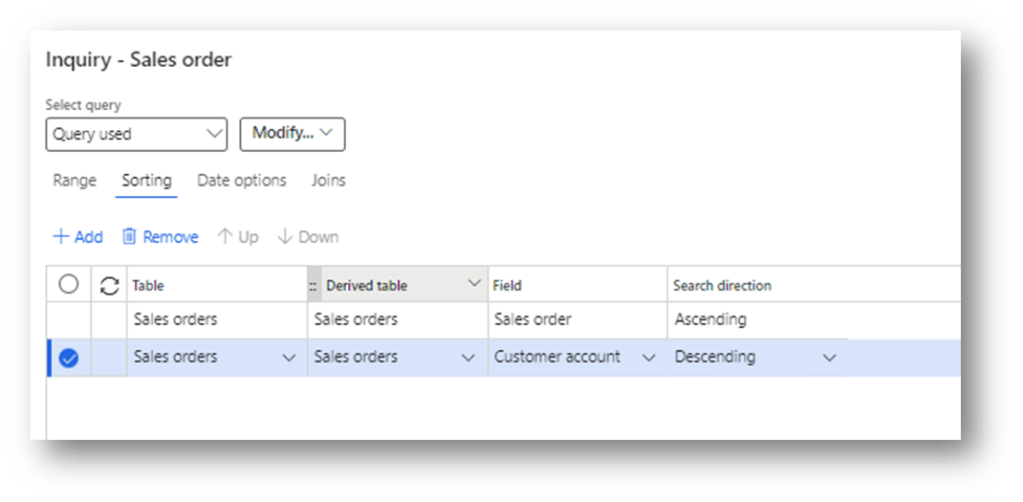Switch to the Date options tab
This screenshot has width=1023, height=502.
241,181
